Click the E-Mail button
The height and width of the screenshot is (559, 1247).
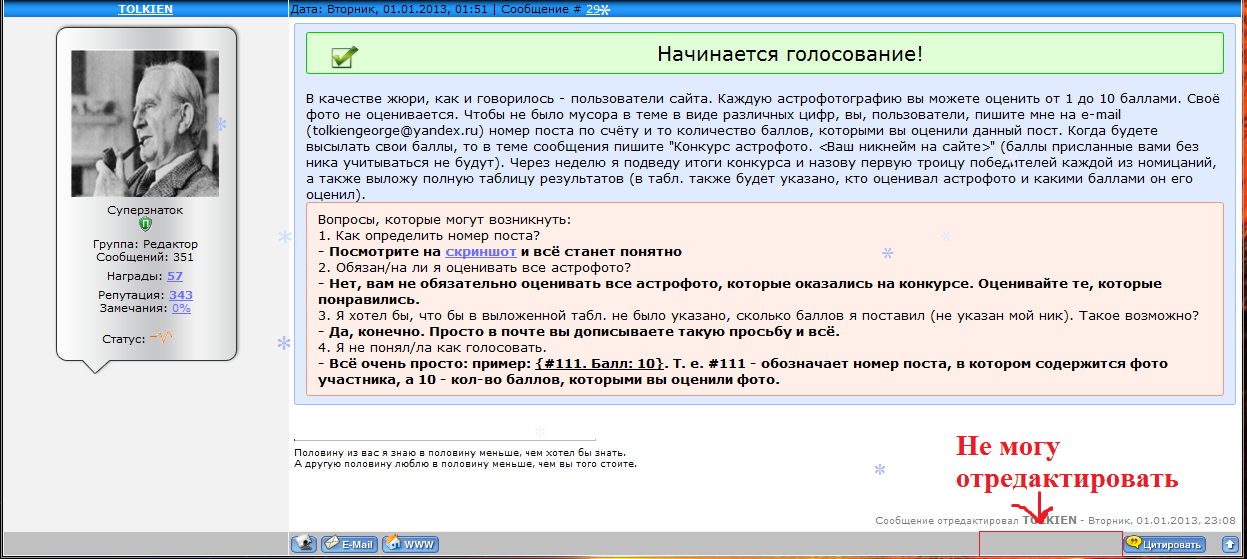click(x=349, y=544)
